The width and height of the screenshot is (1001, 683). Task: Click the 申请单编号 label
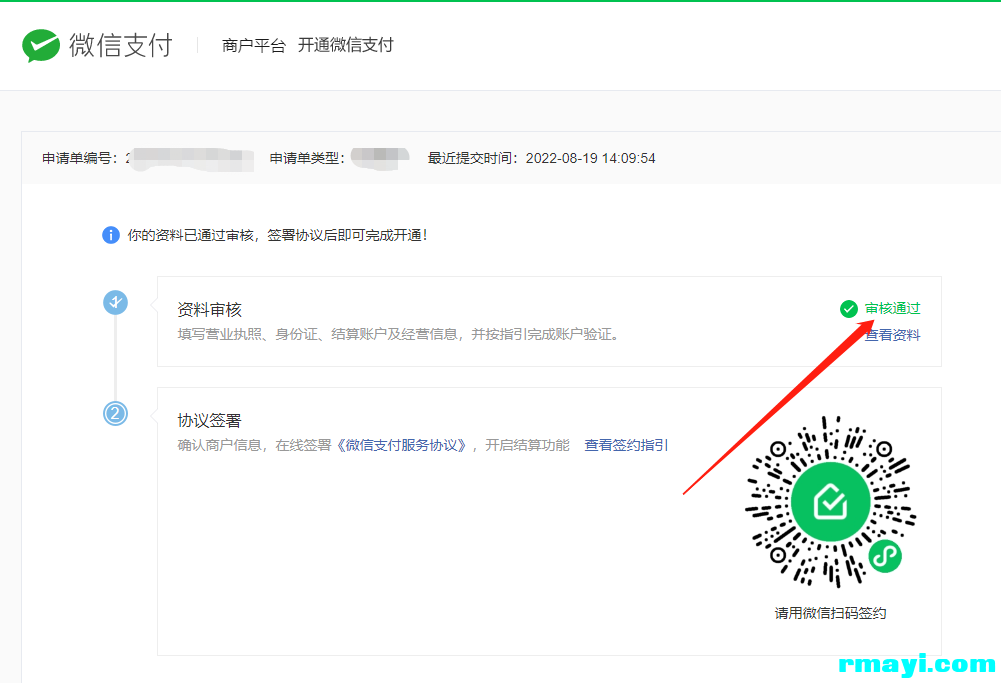80,158
